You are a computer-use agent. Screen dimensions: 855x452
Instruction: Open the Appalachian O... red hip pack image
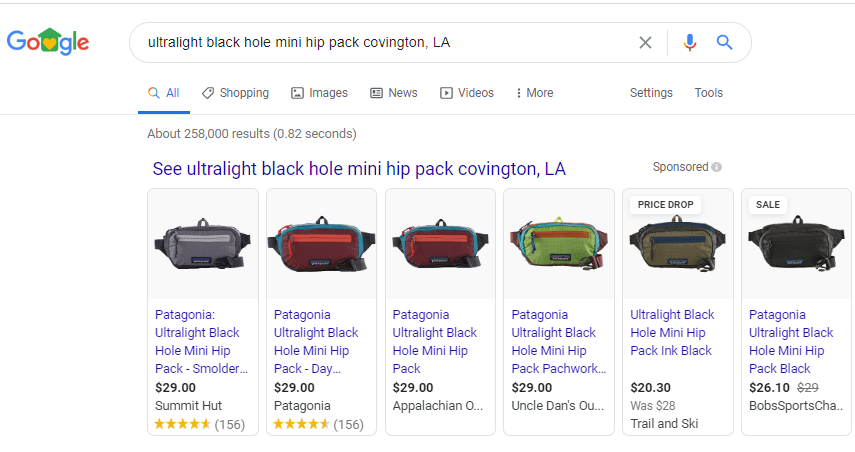click(440, 244)
